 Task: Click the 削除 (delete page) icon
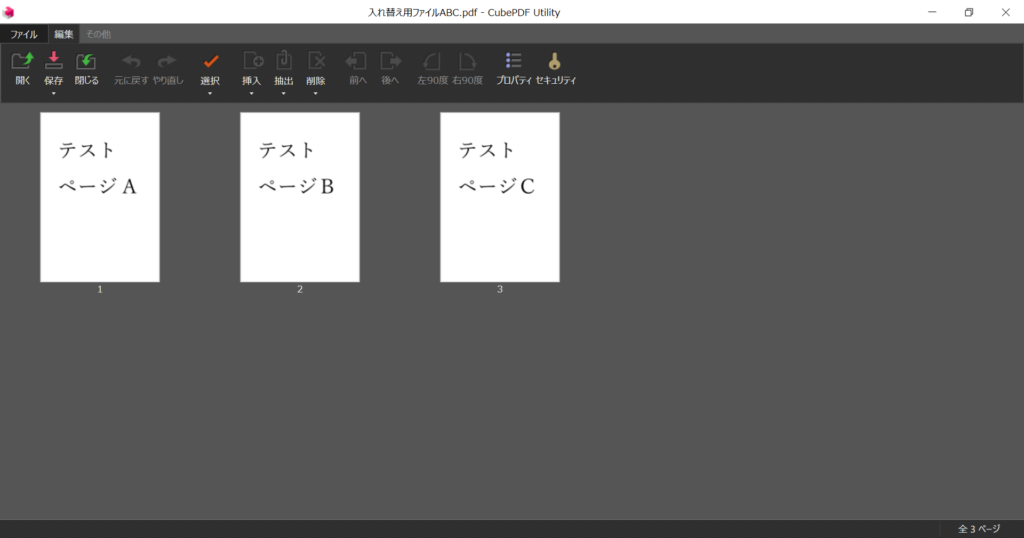(316, 61)
